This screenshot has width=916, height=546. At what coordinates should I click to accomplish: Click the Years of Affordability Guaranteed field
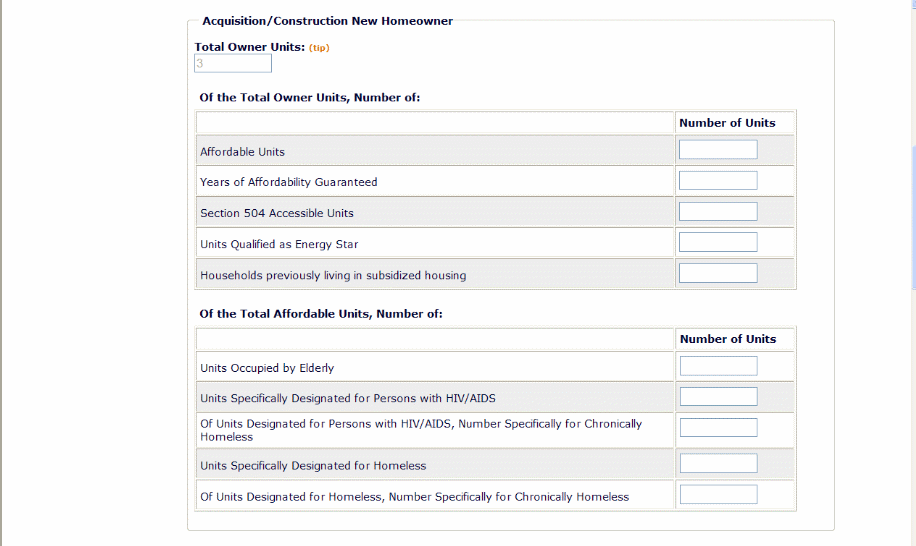[x=718, y=181]
